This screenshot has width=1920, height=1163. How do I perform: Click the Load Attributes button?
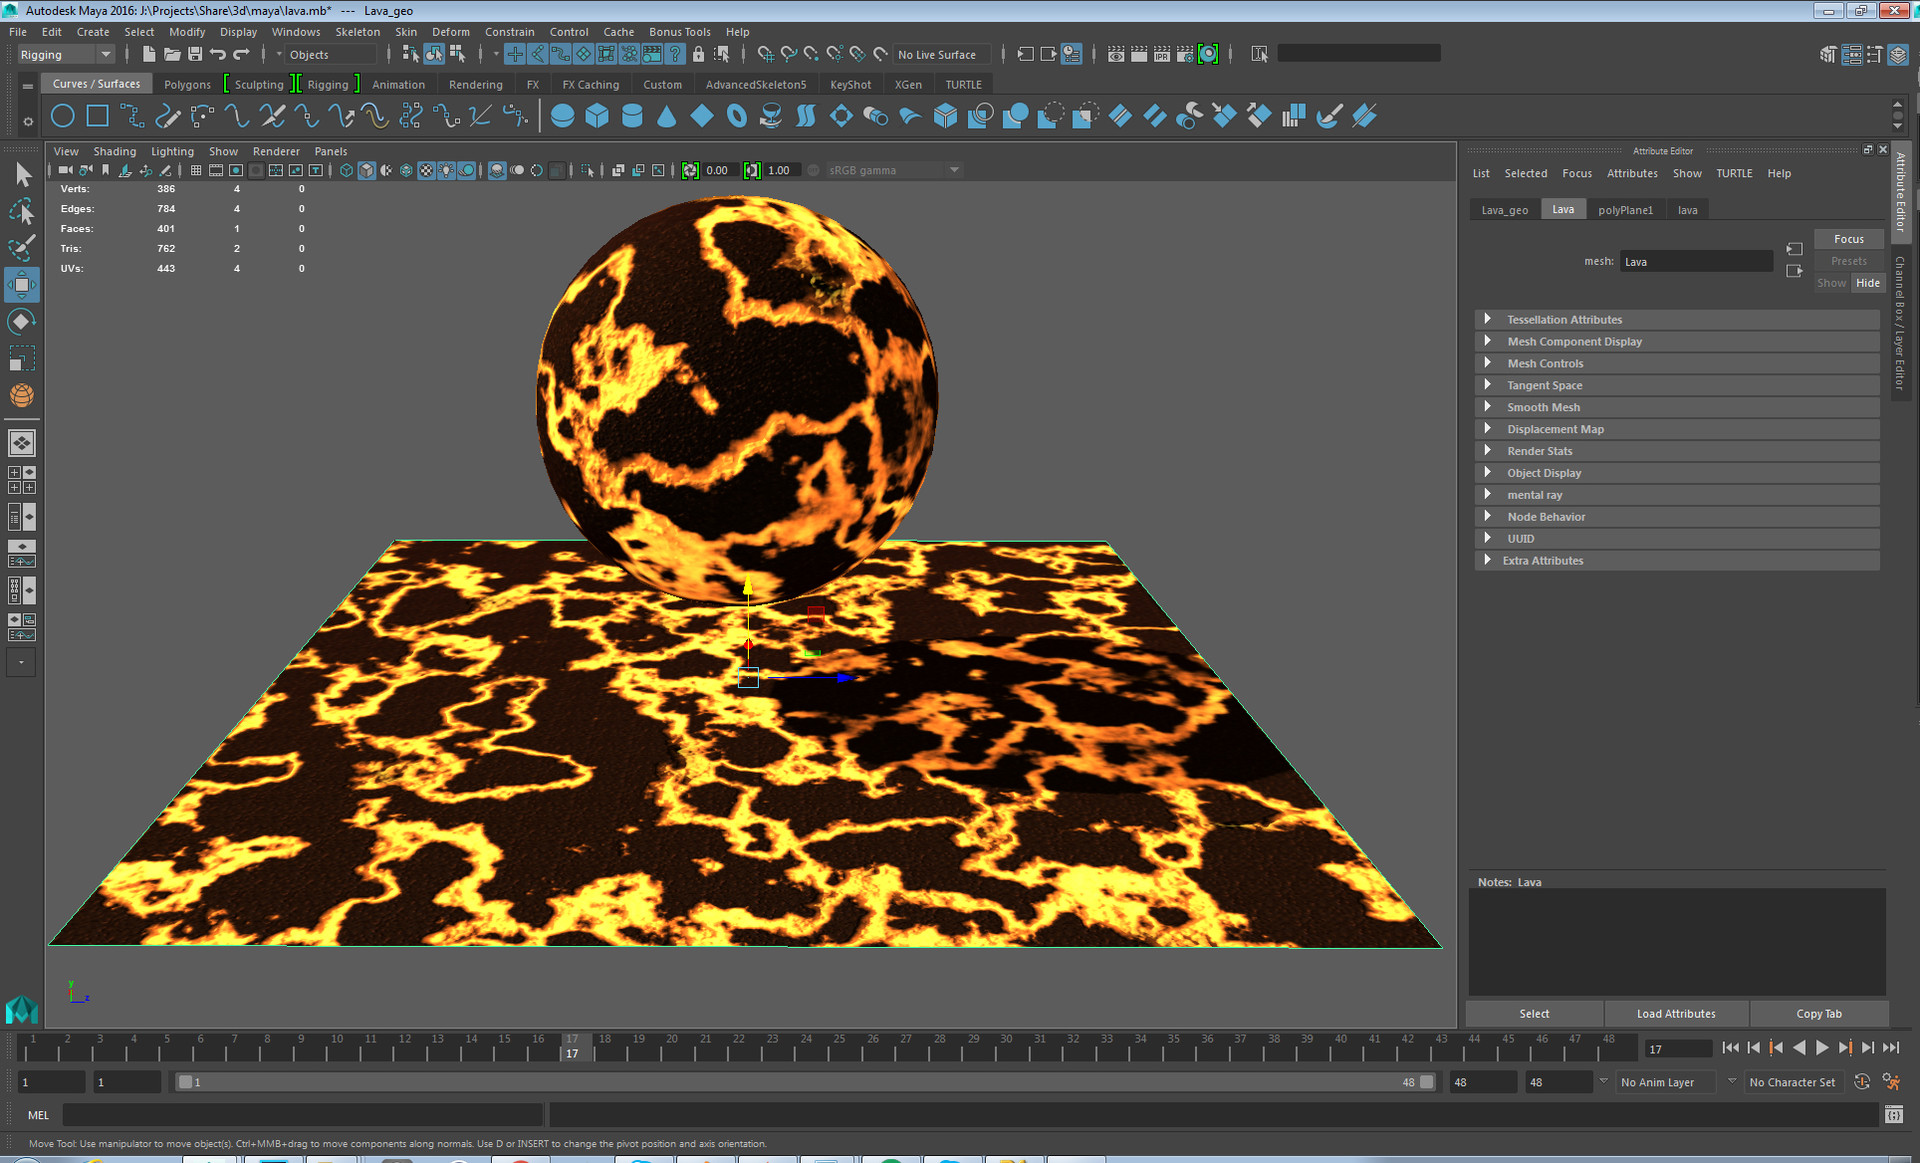(x=1676, y=1013)
